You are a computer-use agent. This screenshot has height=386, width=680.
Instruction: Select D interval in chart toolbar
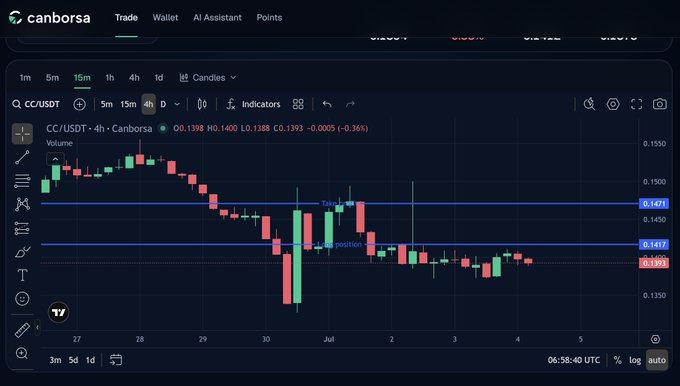pyautogui.click(x=163, y=104)
